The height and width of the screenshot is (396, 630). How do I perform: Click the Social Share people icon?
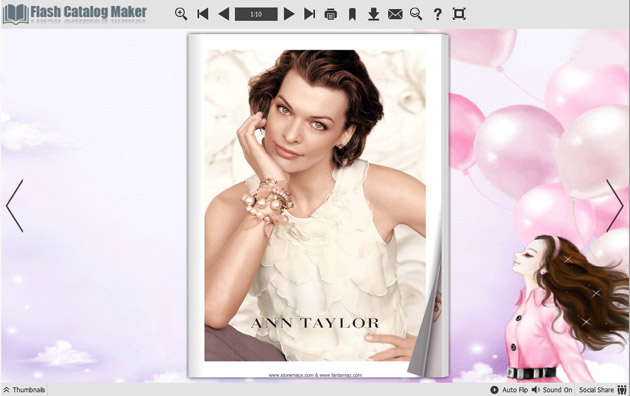tap(622, 390)
